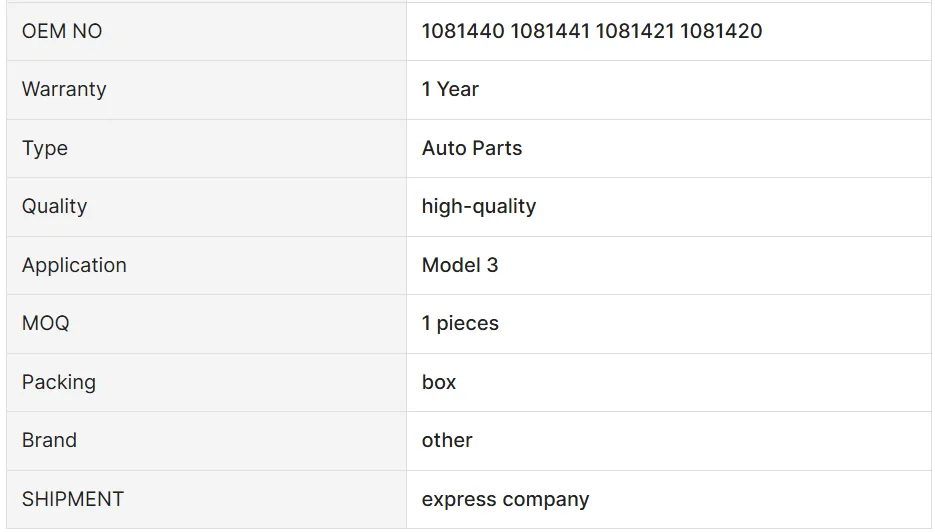Select the Model 3 value
The width and height of the screenshot is (935, 532).
(x=460, y=265)
